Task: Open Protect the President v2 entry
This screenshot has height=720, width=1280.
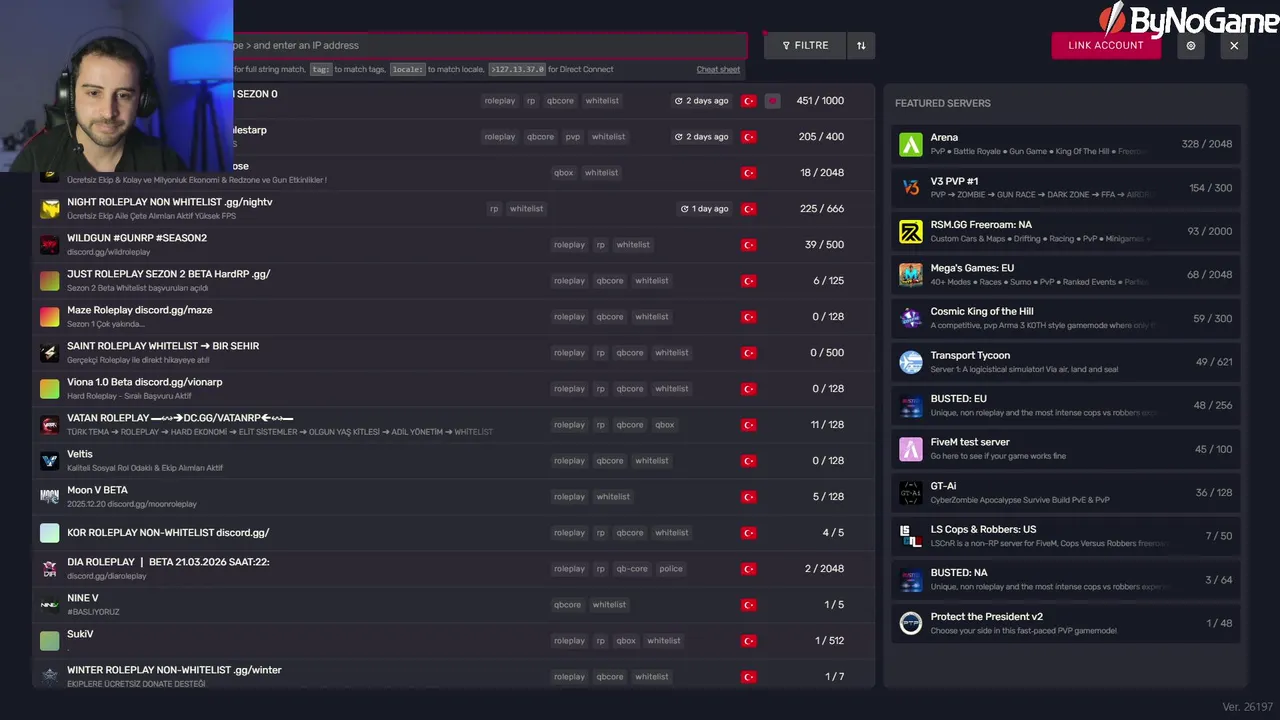Action: pyautogui.click(x=1066, y=623)
